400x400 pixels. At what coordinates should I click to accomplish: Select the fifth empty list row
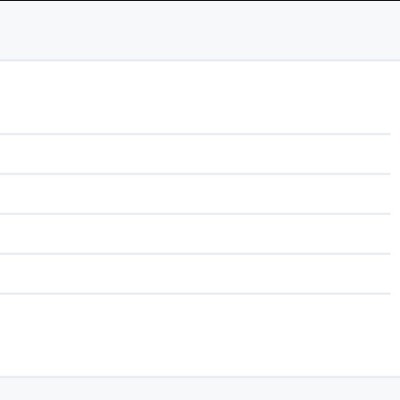click(195, 274)
